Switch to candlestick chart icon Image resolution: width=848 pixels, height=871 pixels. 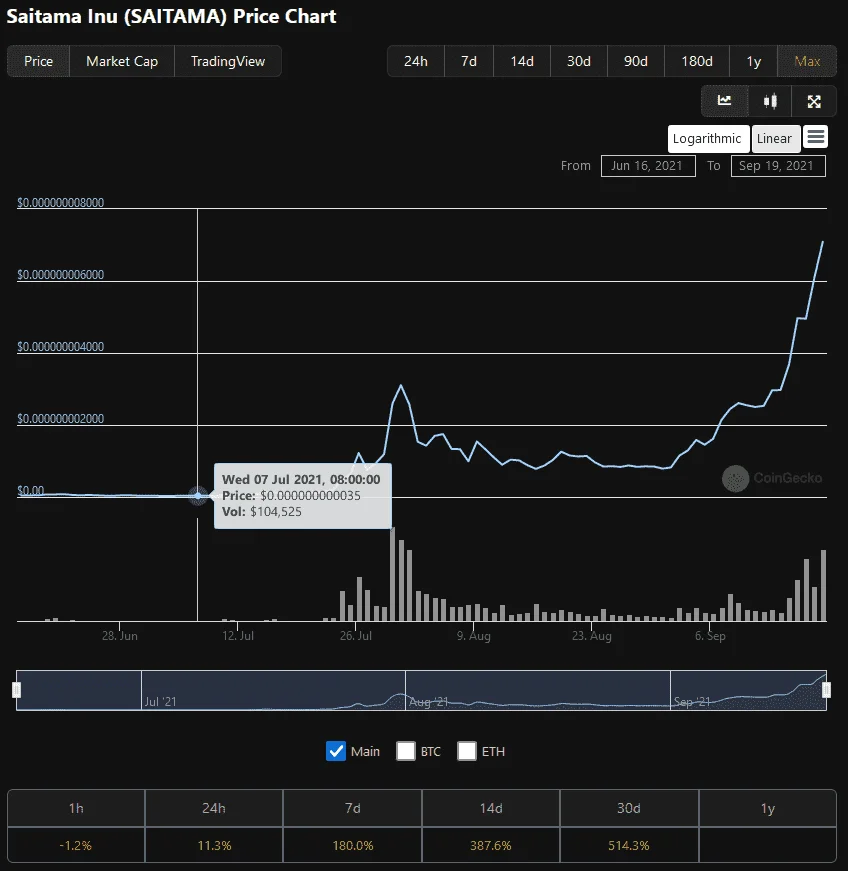(x=770, y=101)
